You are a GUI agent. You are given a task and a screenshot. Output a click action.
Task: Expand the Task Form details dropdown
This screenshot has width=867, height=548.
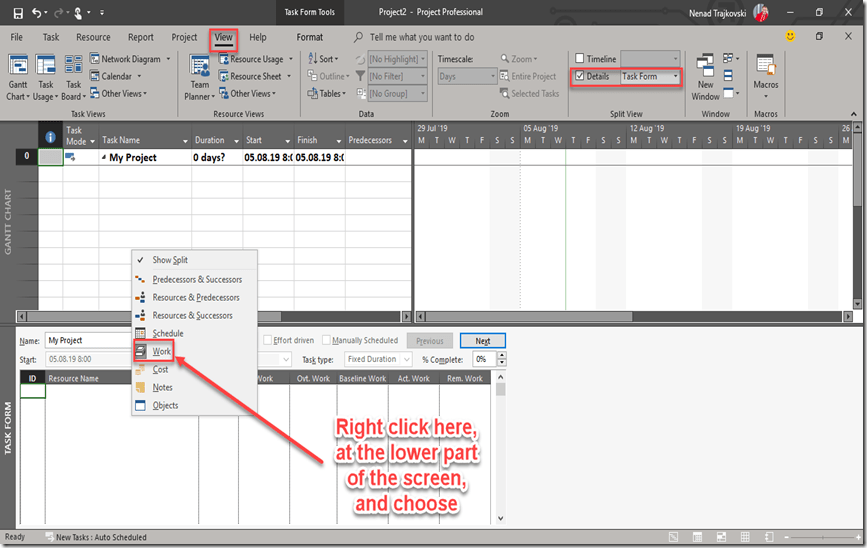click(x=675, y=76)
